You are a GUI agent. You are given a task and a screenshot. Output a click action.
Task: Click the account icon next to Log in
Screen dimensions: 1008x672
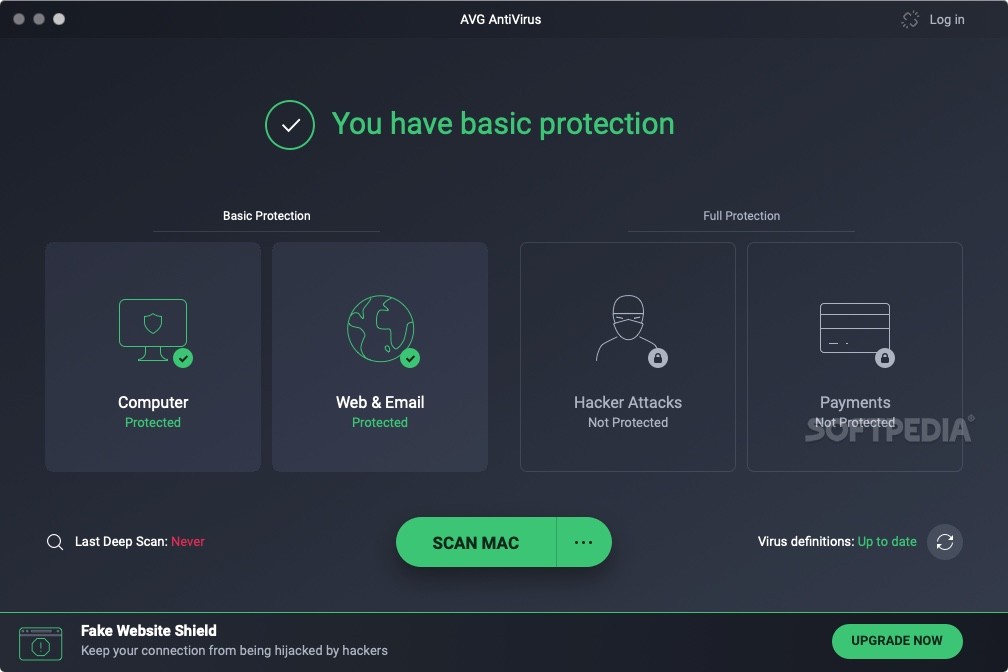coord(910,19)
